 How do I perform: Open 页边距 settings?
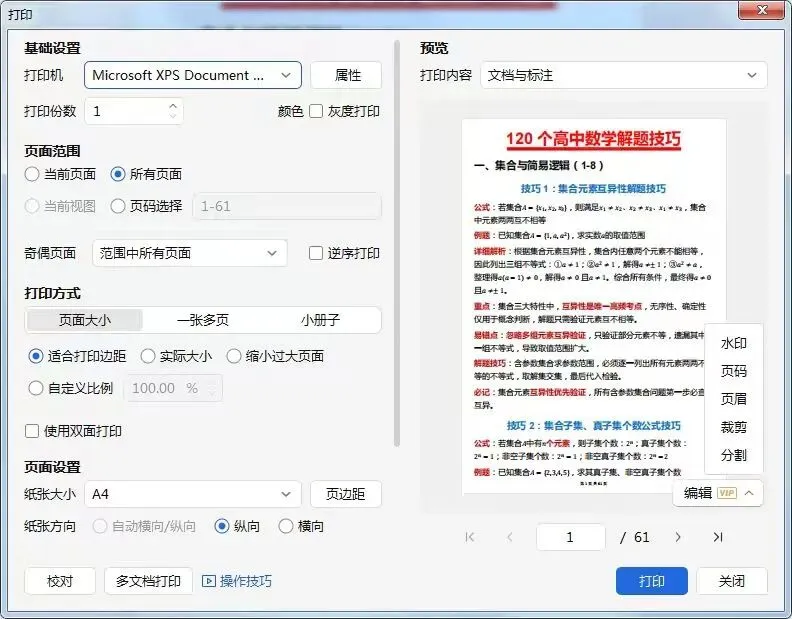(x=346, y=494)
